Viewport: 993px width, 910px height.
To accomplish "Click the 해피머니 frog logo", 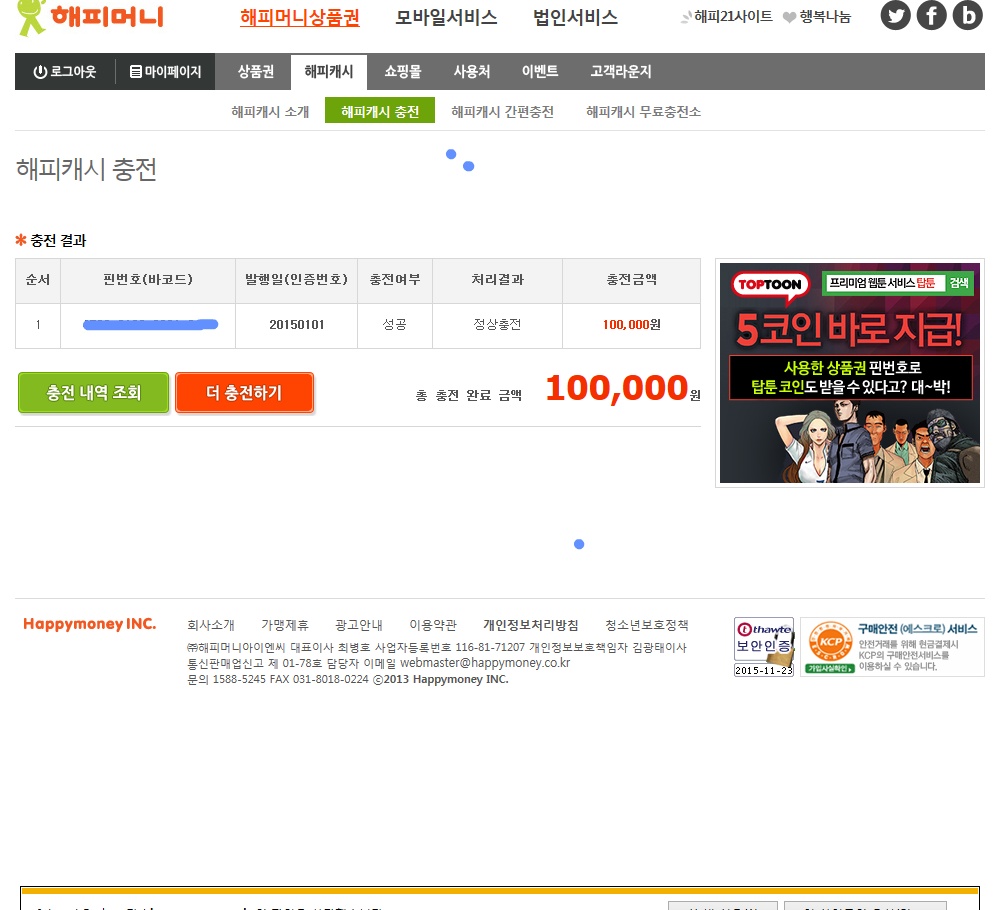I will [x=90, y=17].
